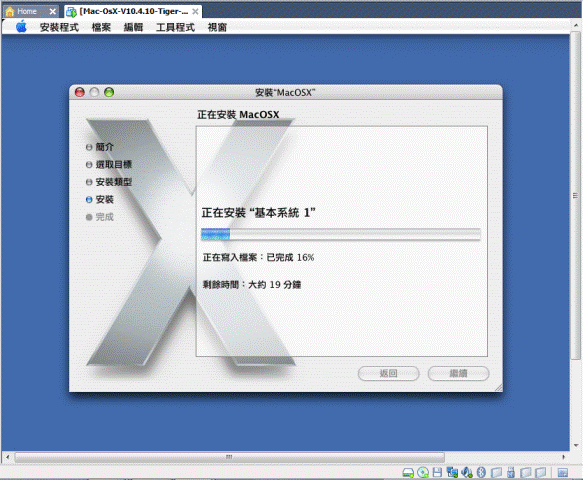
Task: Click the 繼續 button
Action: [x=458, y=373]
